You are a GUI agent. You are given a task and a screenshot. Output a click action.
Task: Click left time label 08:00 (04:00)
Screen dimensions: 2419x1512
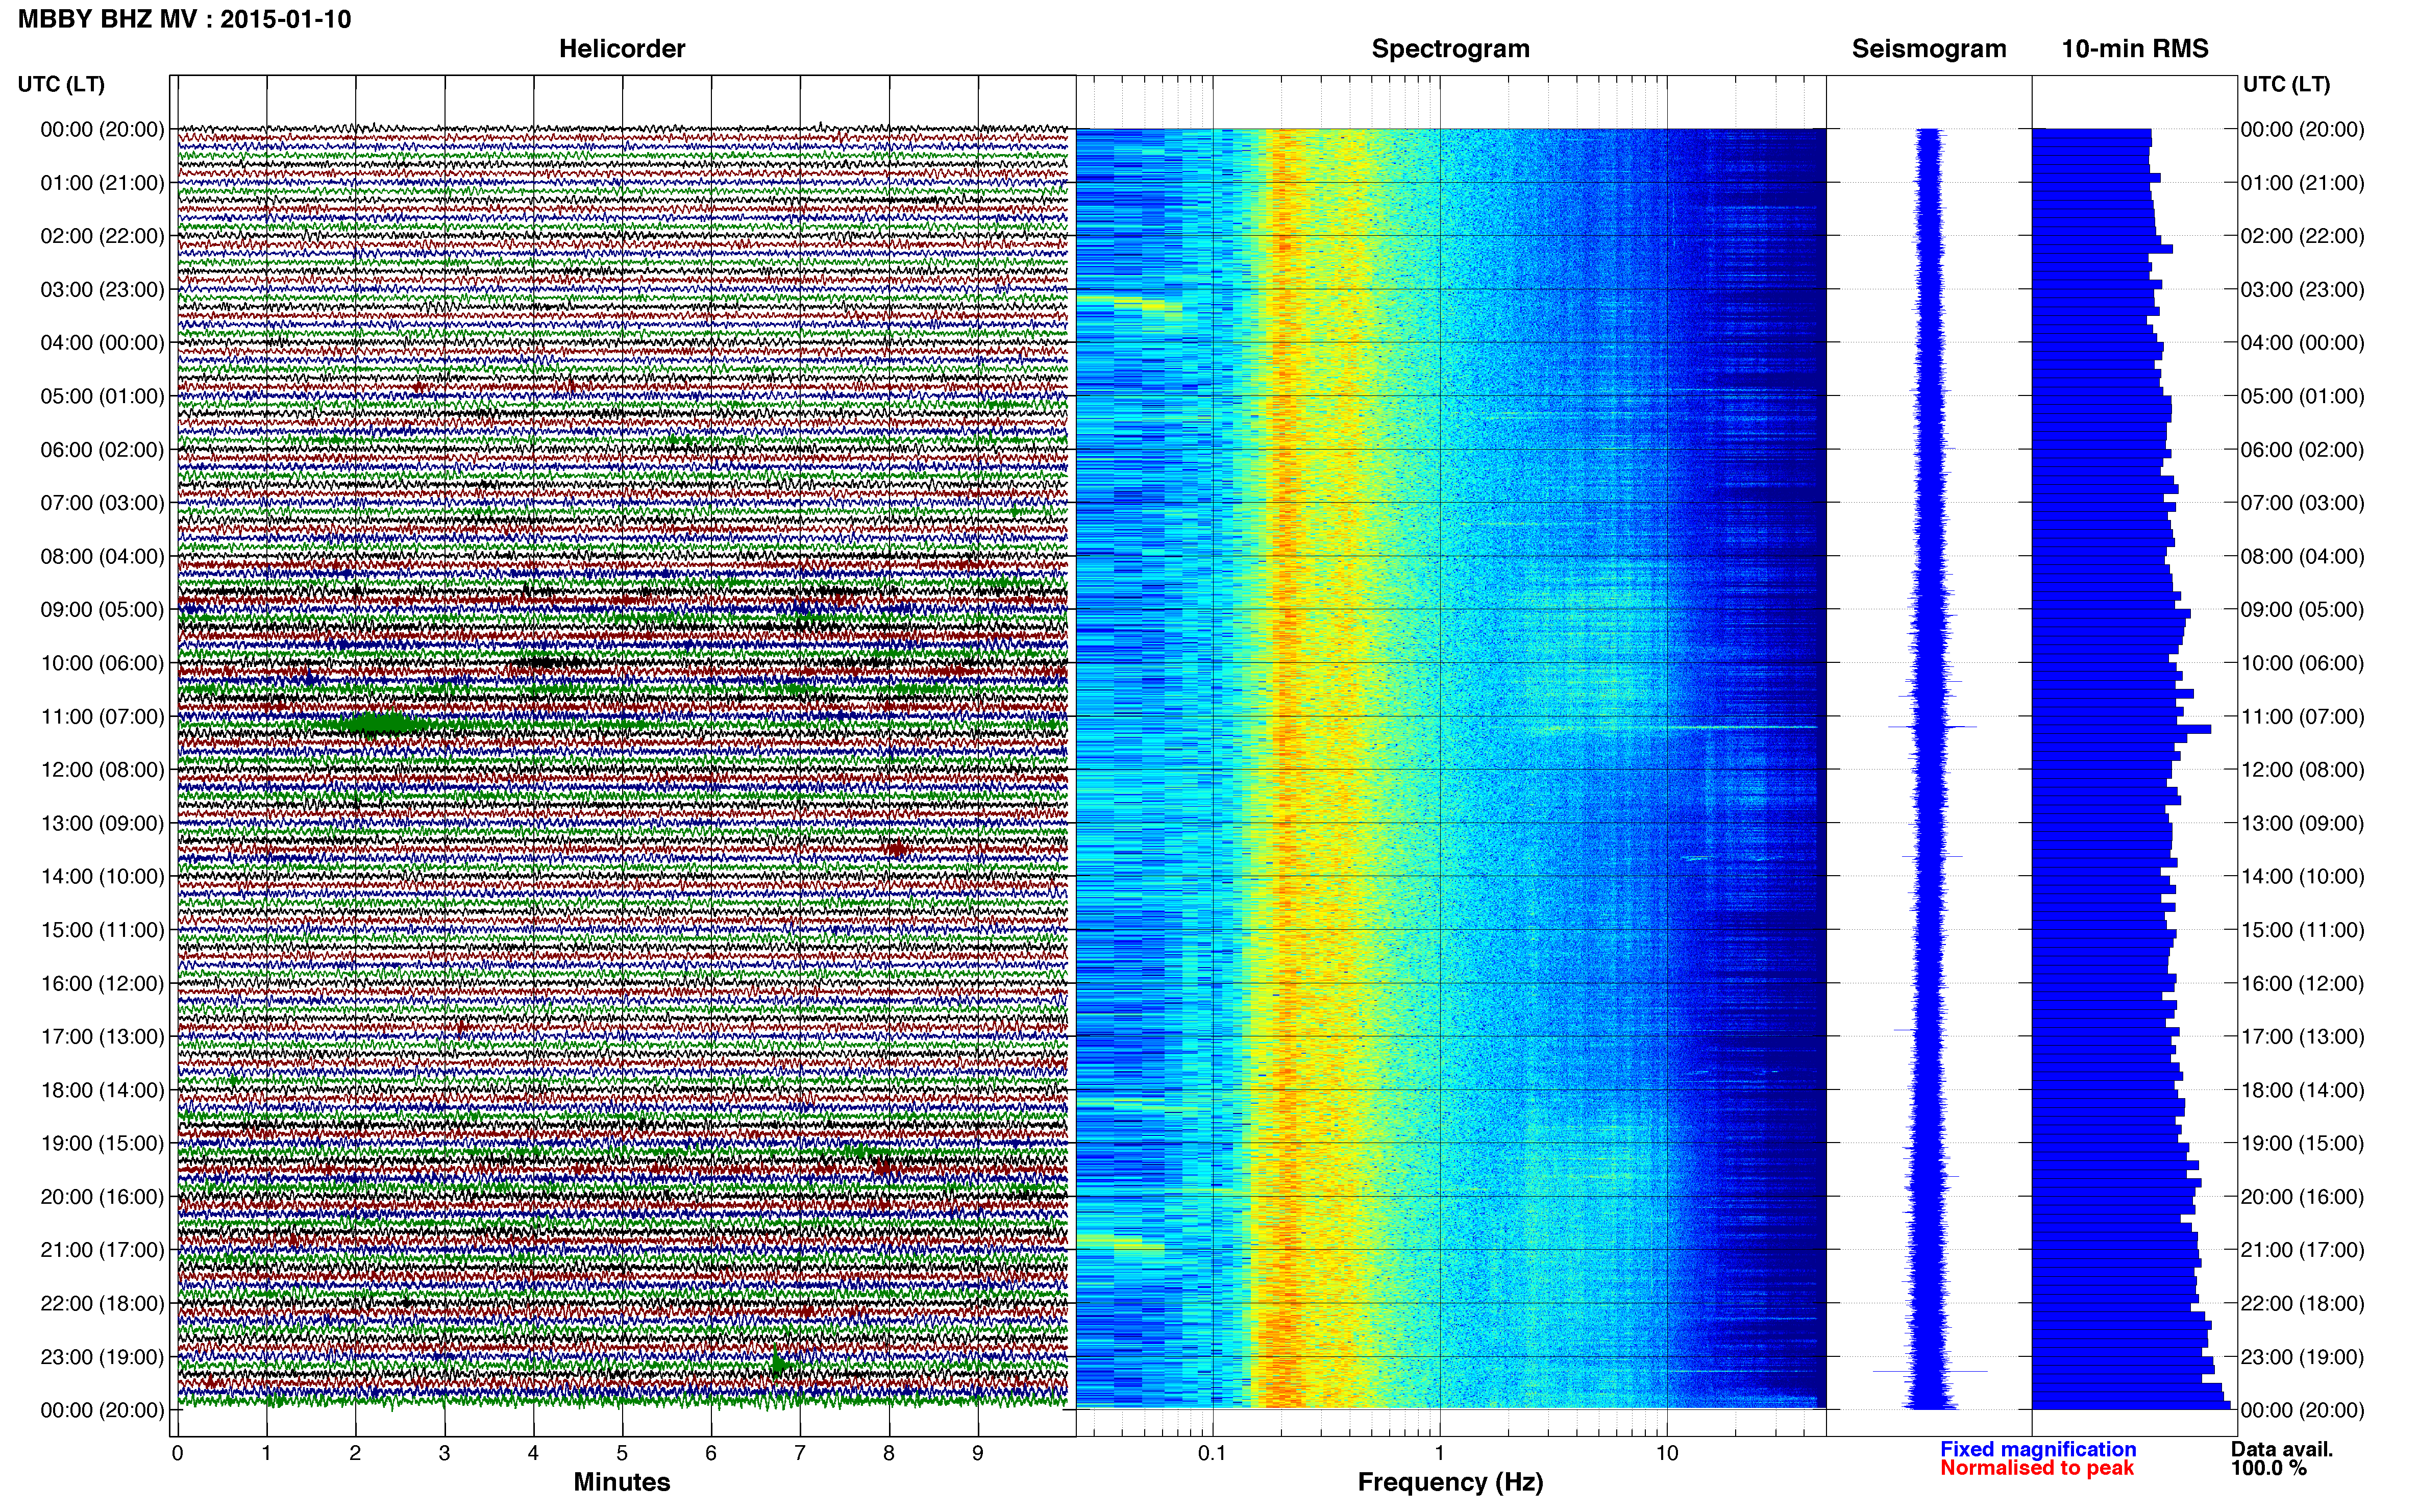102,556
